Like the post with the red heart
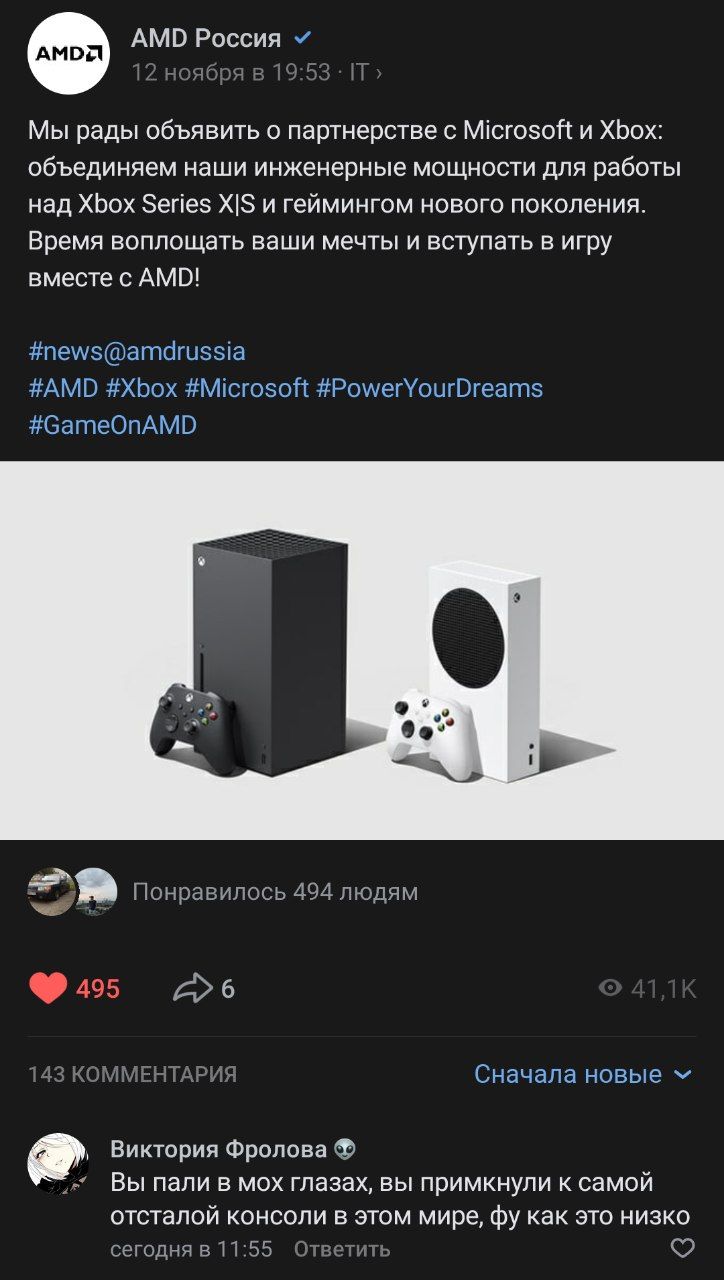The height and width of the screenshot is (1280, 724). (47, 989)
